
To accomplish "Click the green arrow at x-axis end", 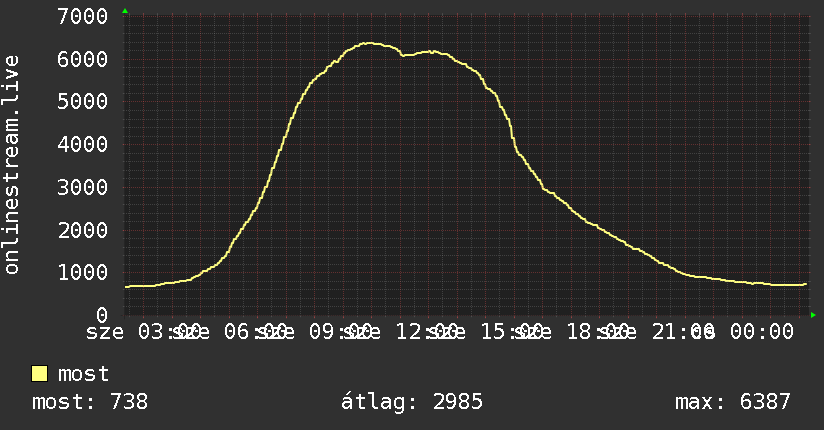I will point(813,315).
